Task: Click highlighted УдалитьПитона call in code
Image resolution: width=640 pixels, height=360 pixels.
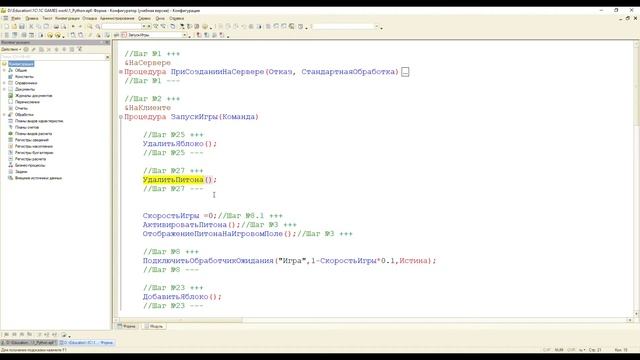Action: pyautogui.click(x=173, y=180)
